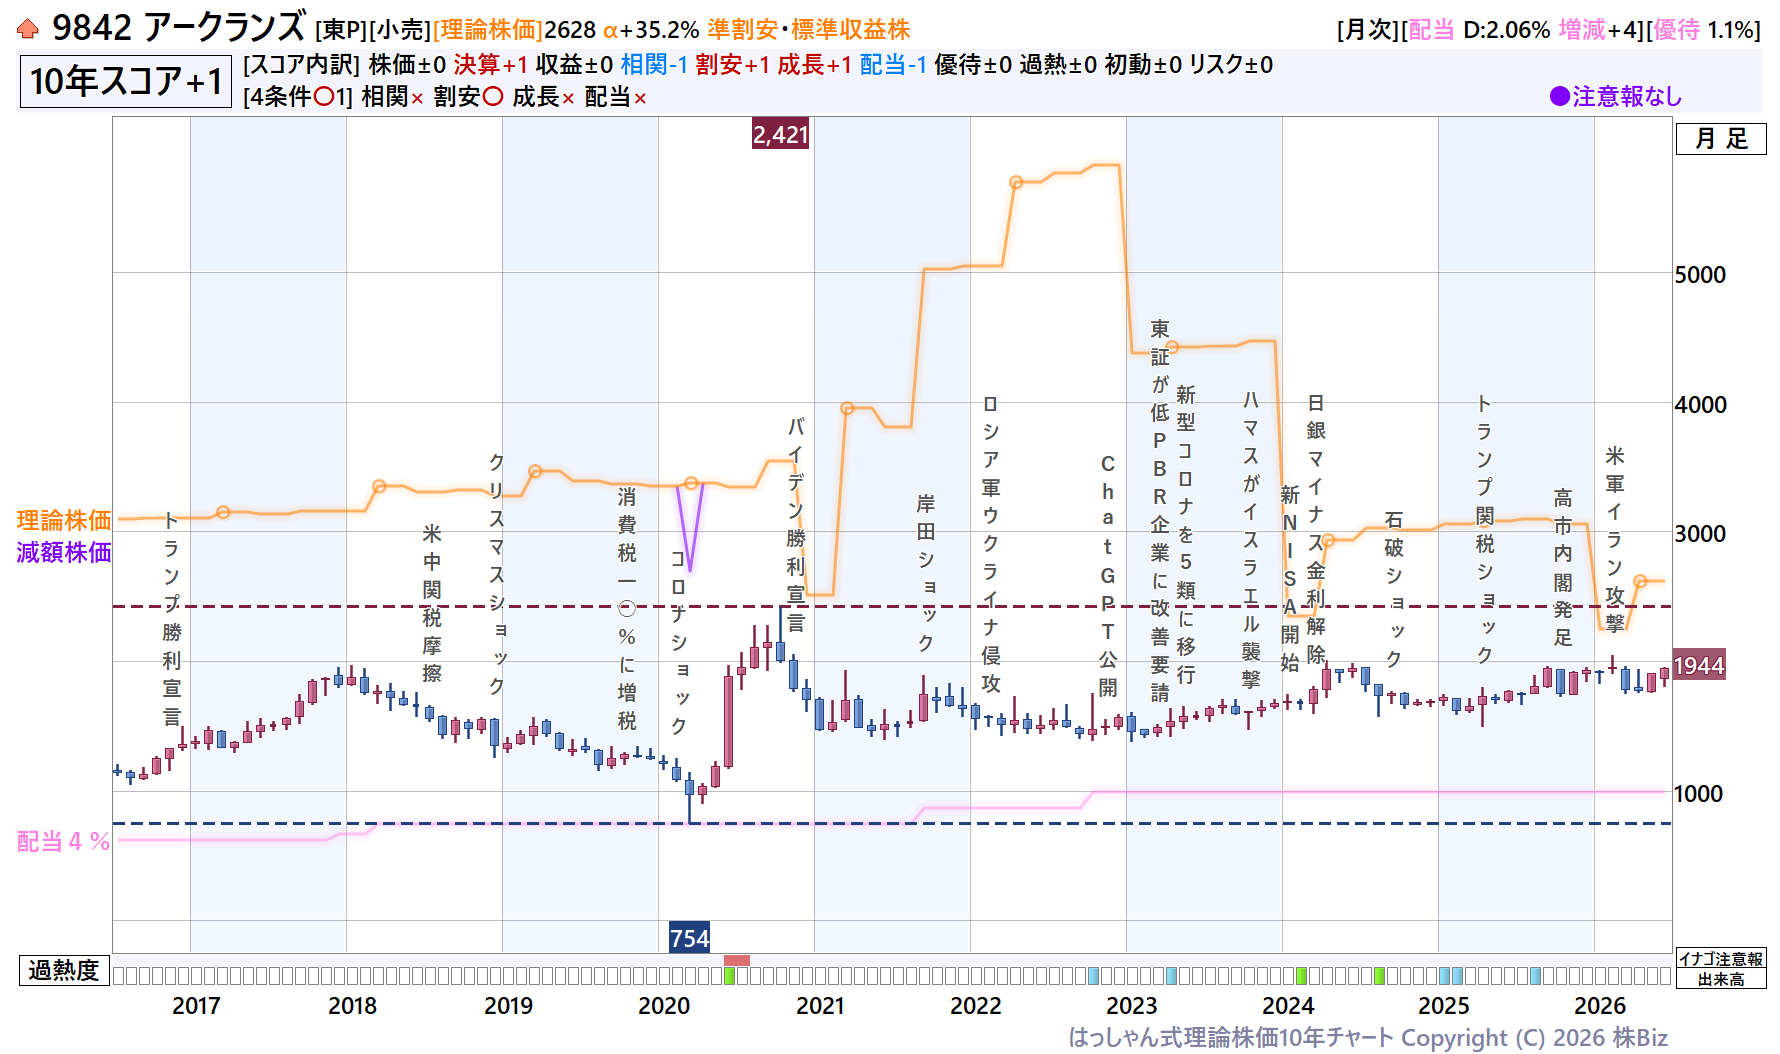Screen dimensions: 1780x1054
Task: Click リスク±0 in the score breakdown
Action: (1230, 65)
